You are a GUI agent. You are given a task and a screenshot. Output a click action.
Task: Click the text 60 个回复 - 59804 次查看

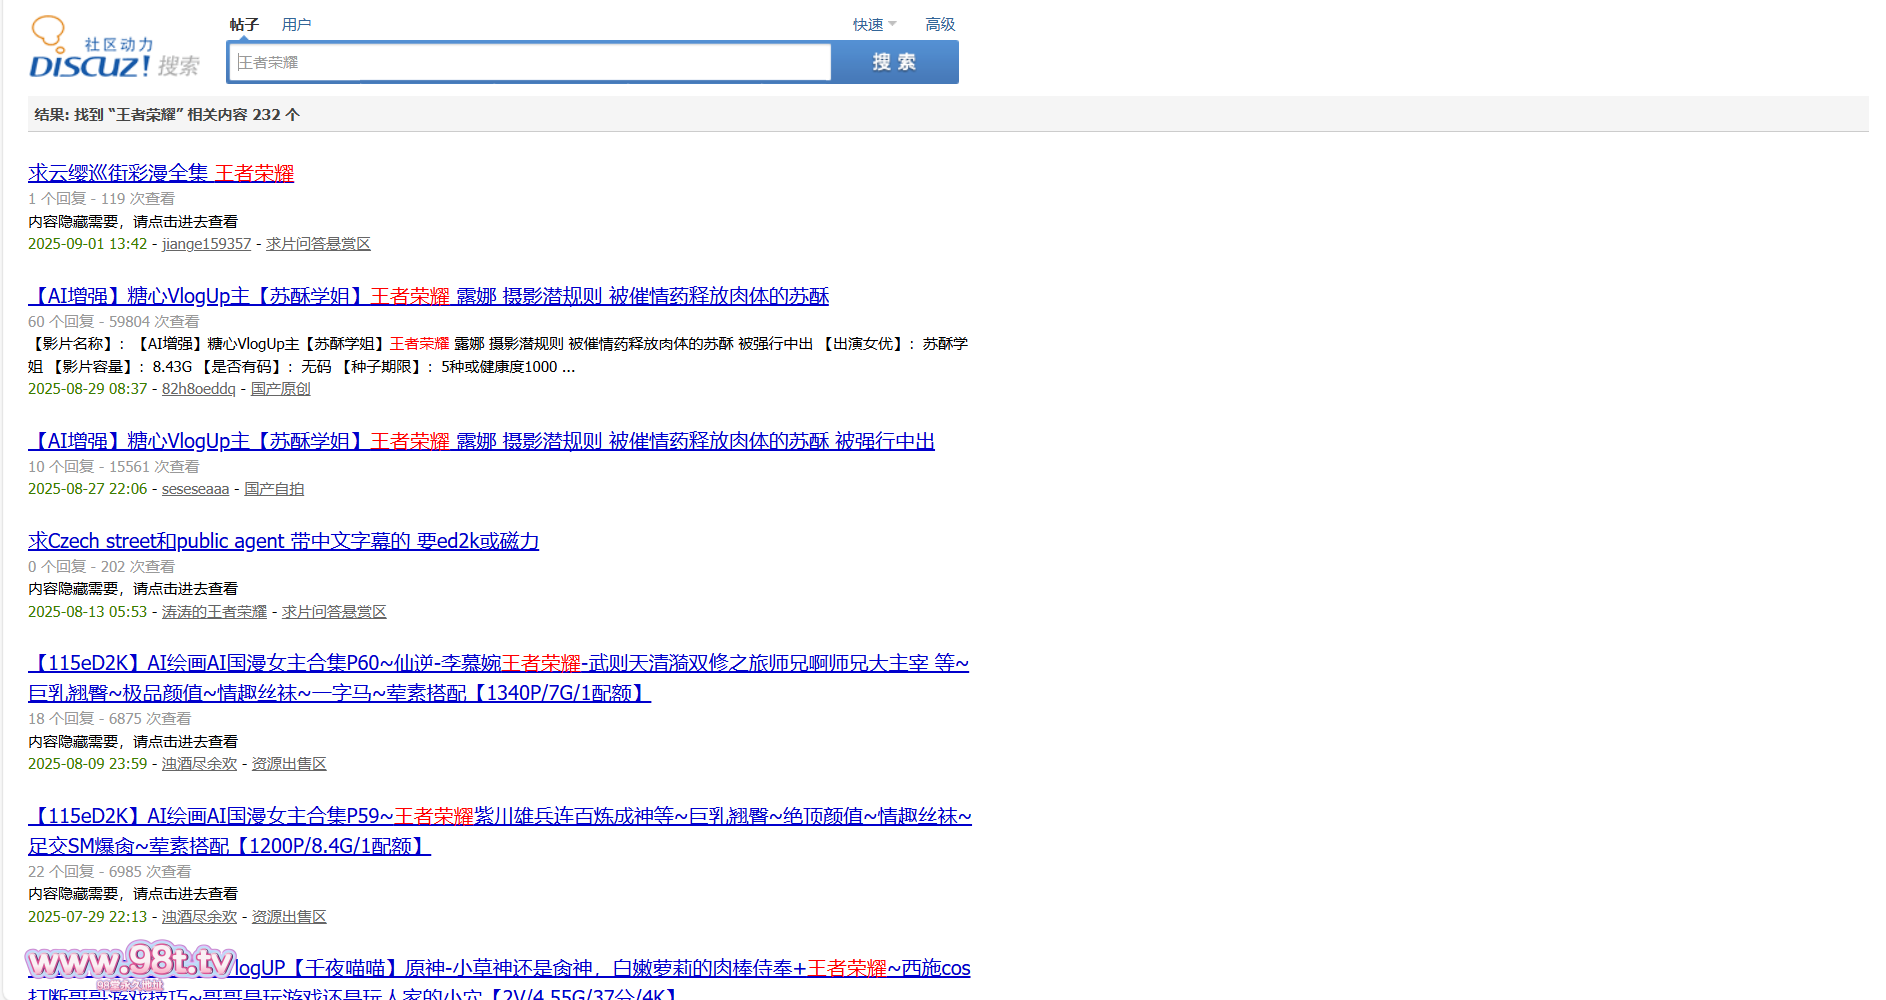(x=113, y=322)
